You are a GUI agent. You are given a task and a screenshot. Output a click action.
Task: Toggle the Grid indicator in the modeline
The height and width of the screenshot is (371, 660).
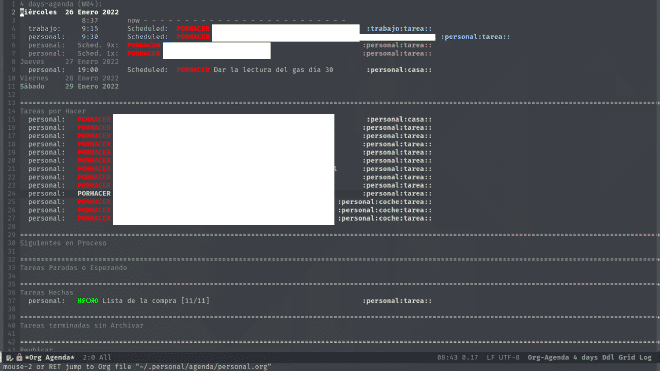(x=627, y=358)
